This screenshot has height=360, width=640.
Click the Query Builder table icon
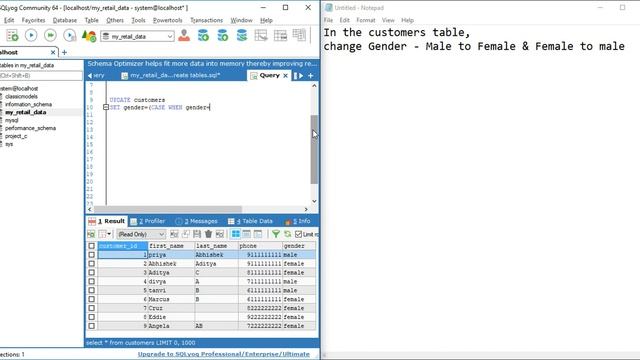[x=261, y=36]
